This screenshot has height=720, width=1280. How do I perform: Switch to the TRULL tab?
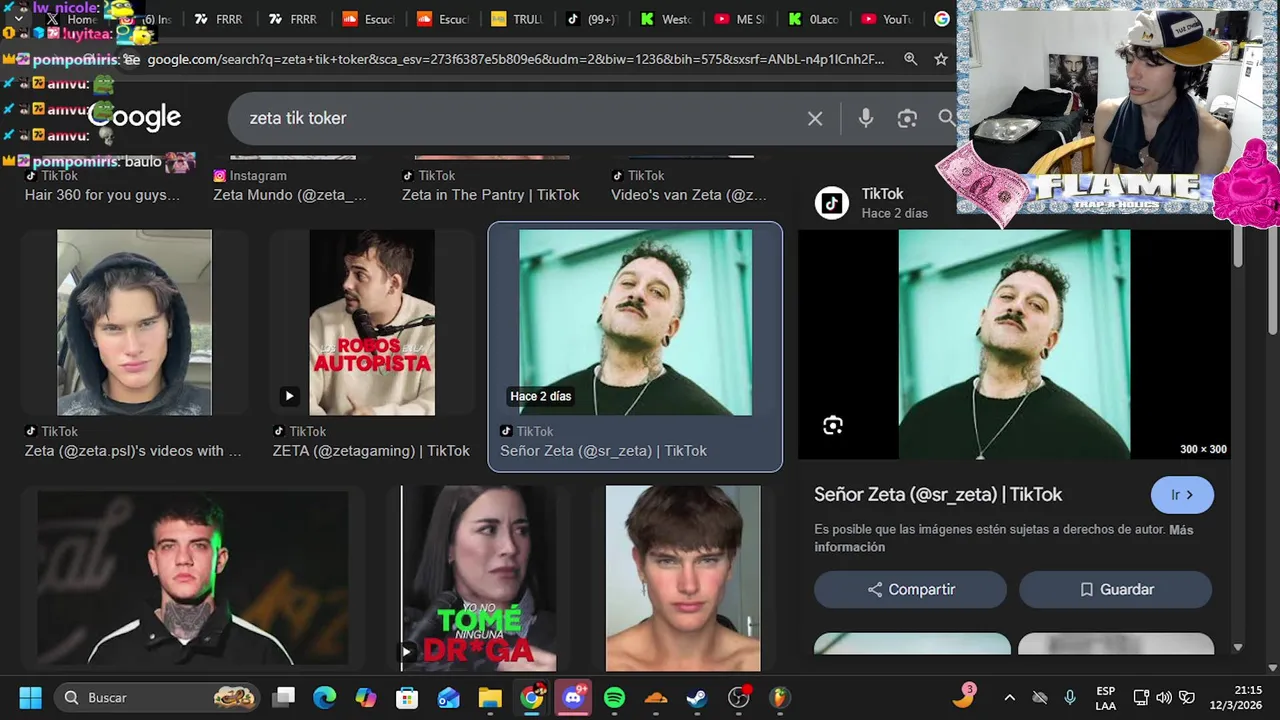(x=517, y=19)
